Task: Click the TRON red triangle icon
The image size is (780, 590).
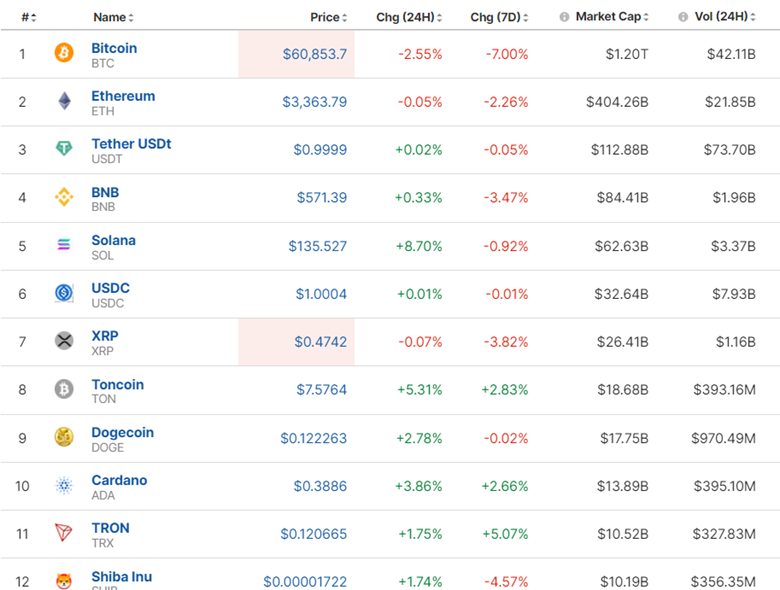Action: pos(63,533)
